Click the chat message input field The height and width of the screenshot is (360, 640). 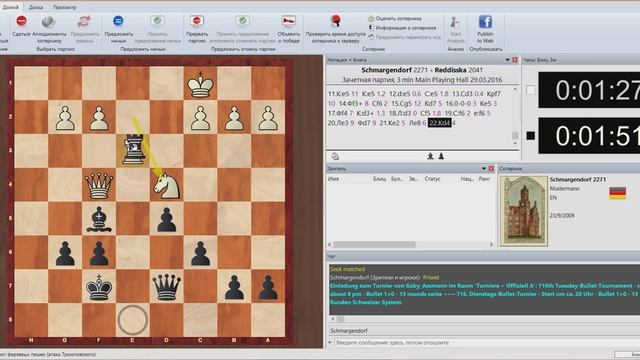486,342
